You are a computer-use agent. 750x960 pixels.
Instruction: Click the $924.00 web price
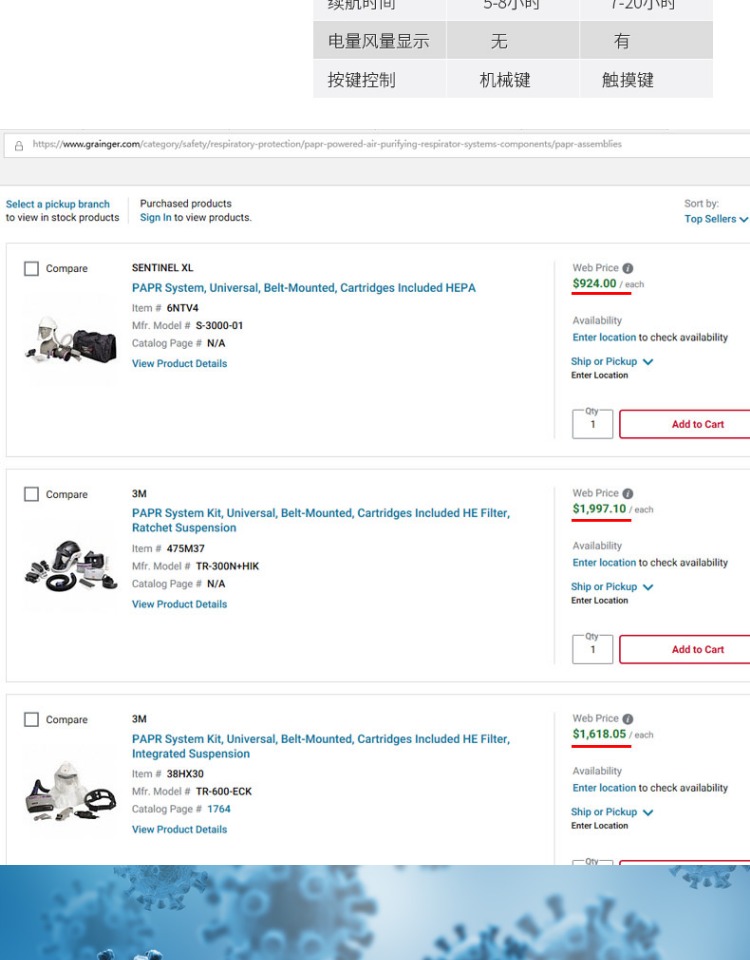click(x=594, y=283)
